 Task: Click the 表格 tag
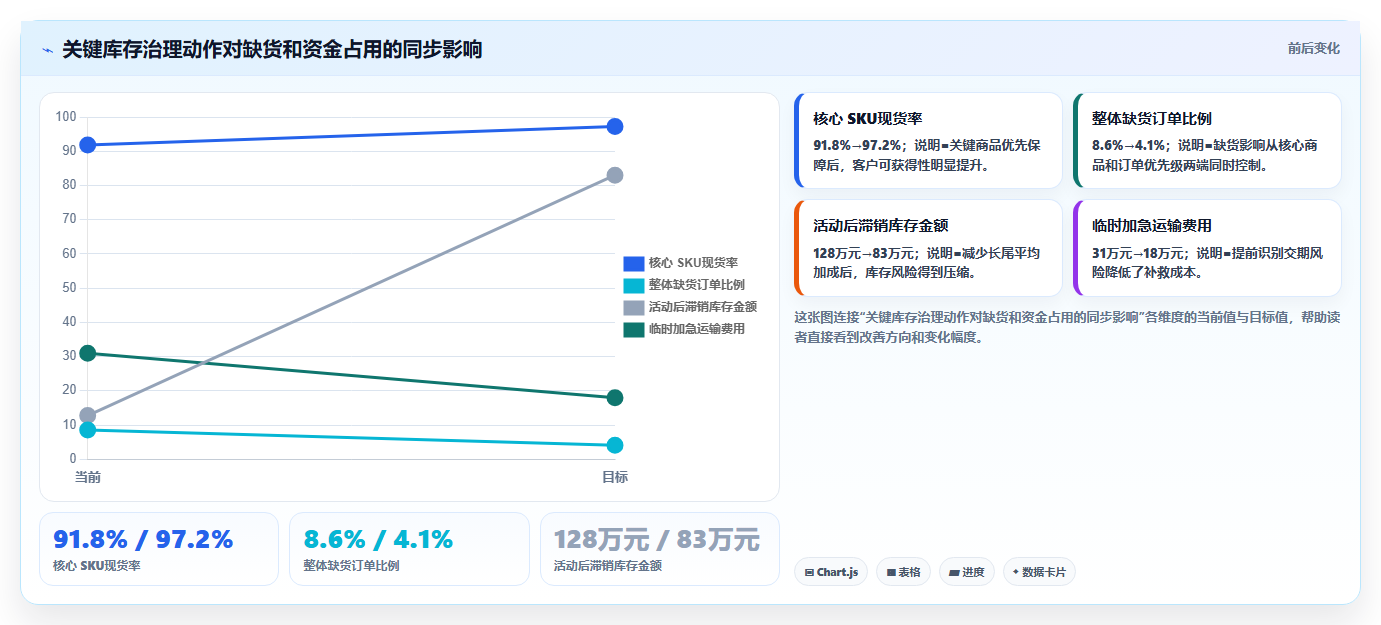[904, 572]
